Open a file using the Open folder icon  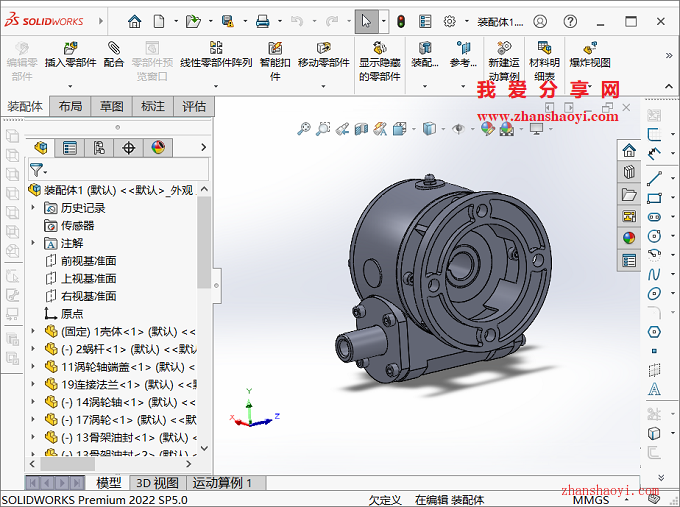point(193,21)
